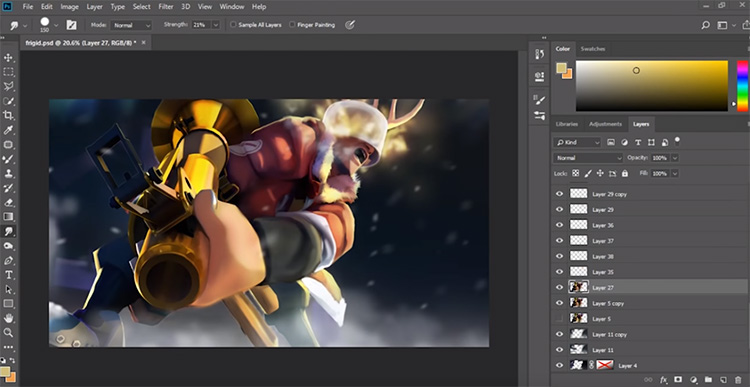
Task: Select the Clone Stamp tool
Action: pos(8,174)
